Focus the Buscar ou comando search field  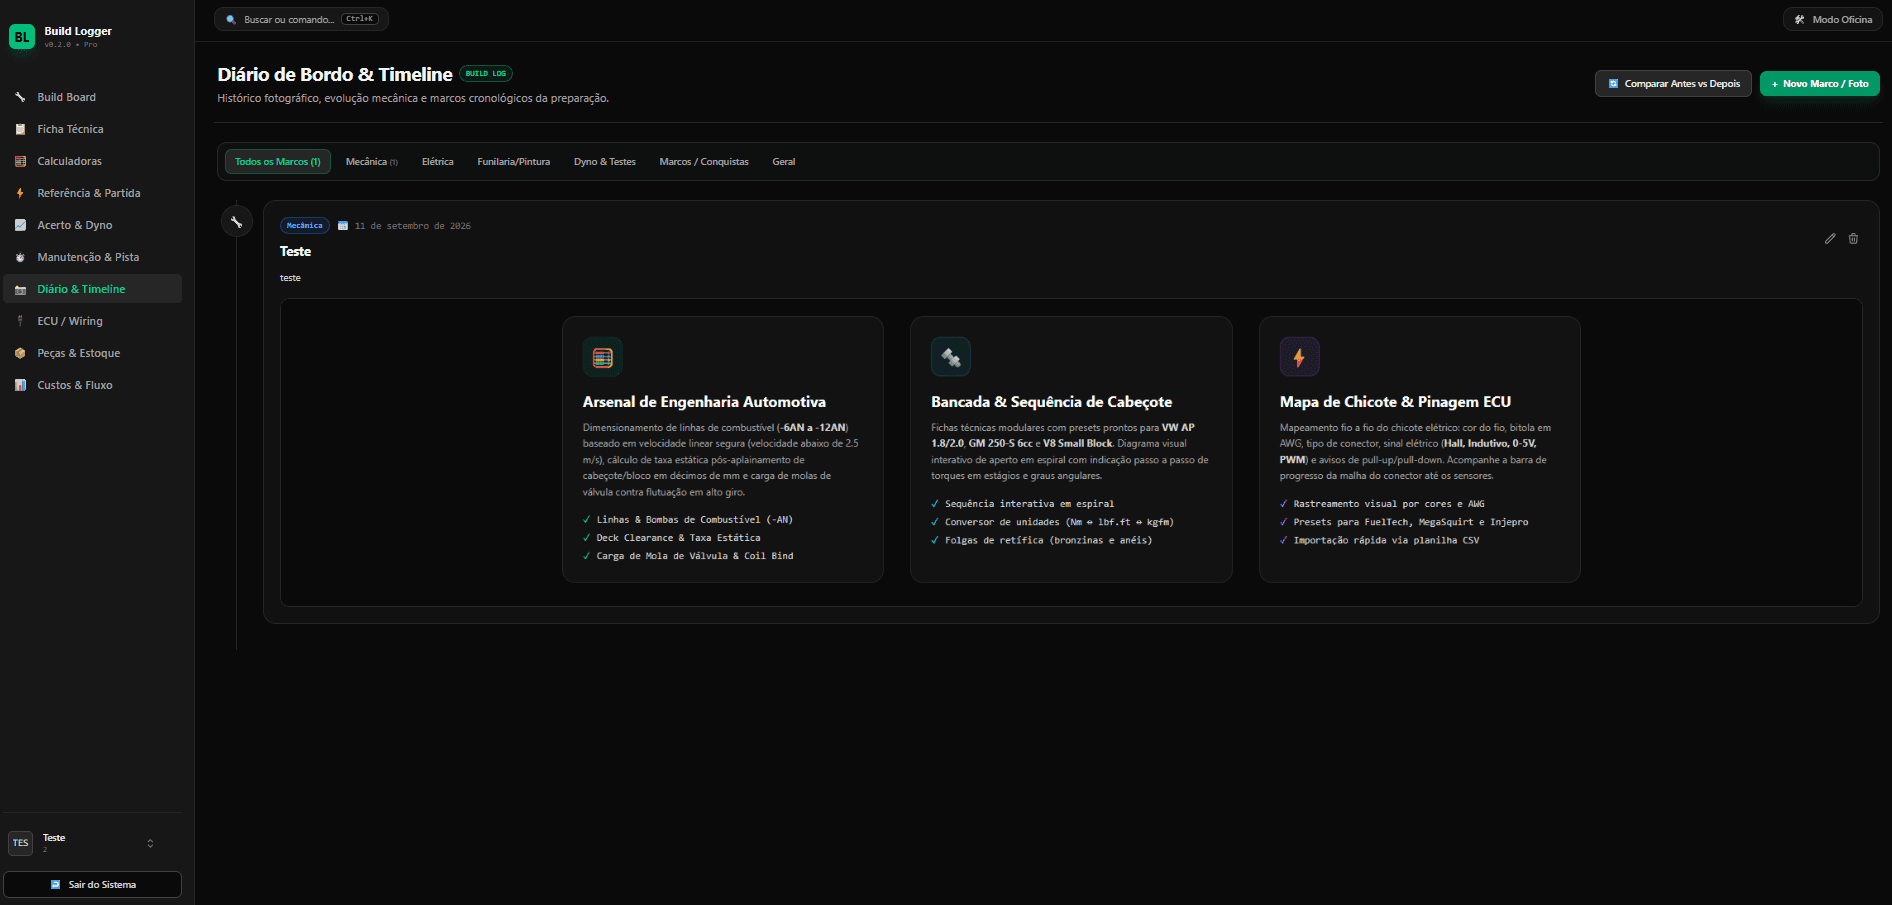pyautogui.click(x=301, y=19)
